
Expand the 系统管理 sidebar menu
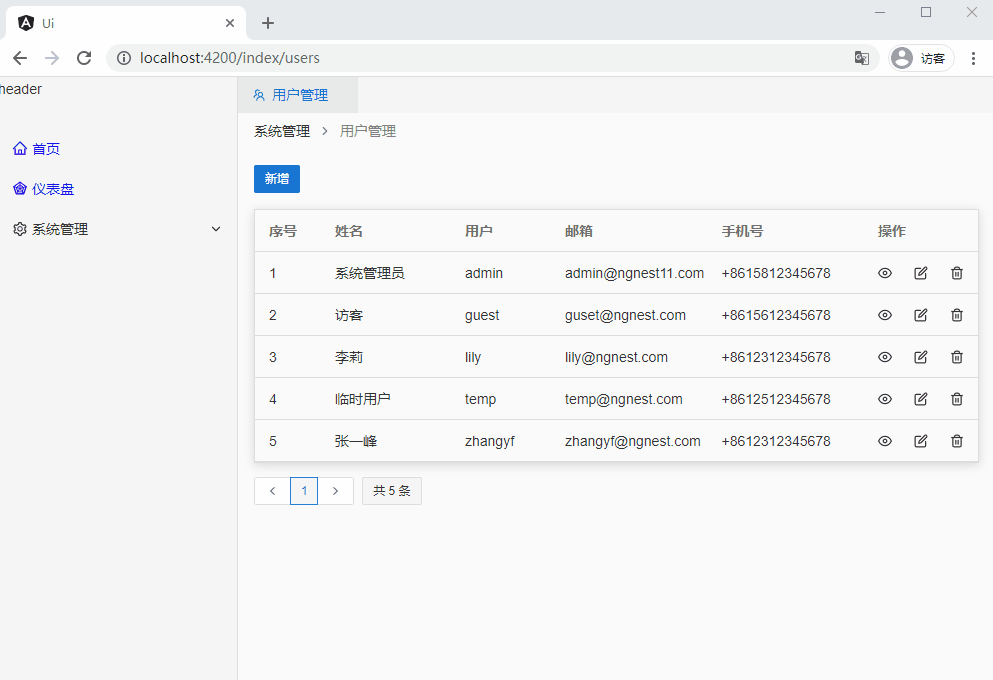pyautogui.click(x=118, y=229)
